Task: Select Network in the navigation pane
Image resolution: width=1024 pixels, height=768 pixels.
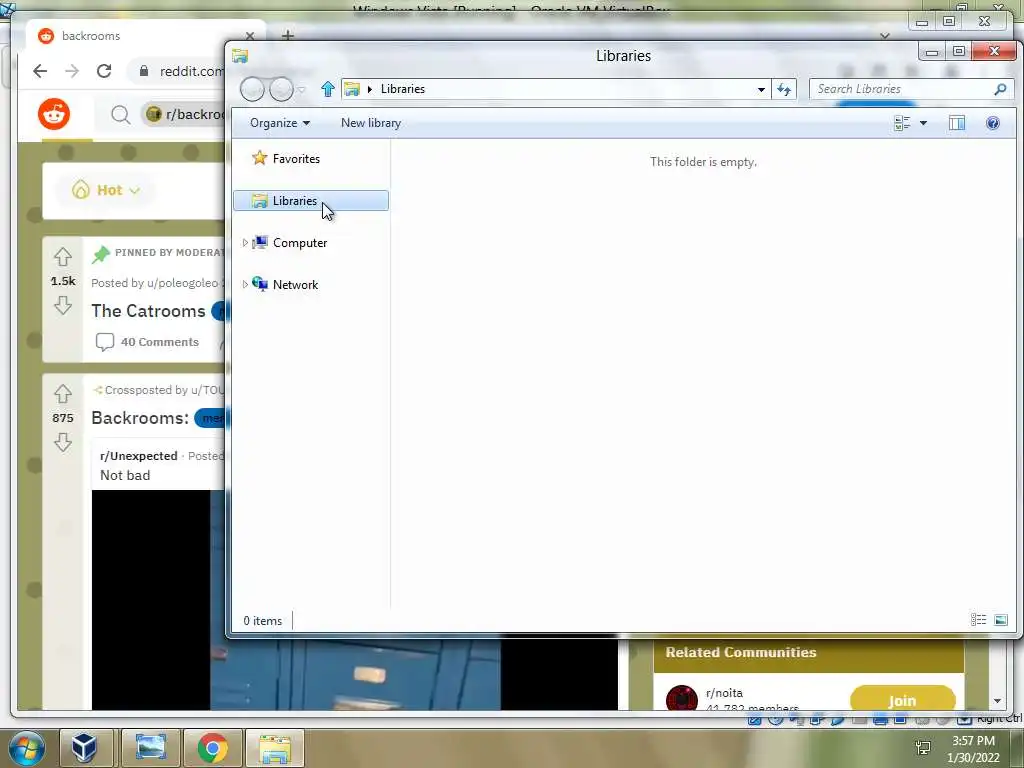Action: (x=295, y=285)
